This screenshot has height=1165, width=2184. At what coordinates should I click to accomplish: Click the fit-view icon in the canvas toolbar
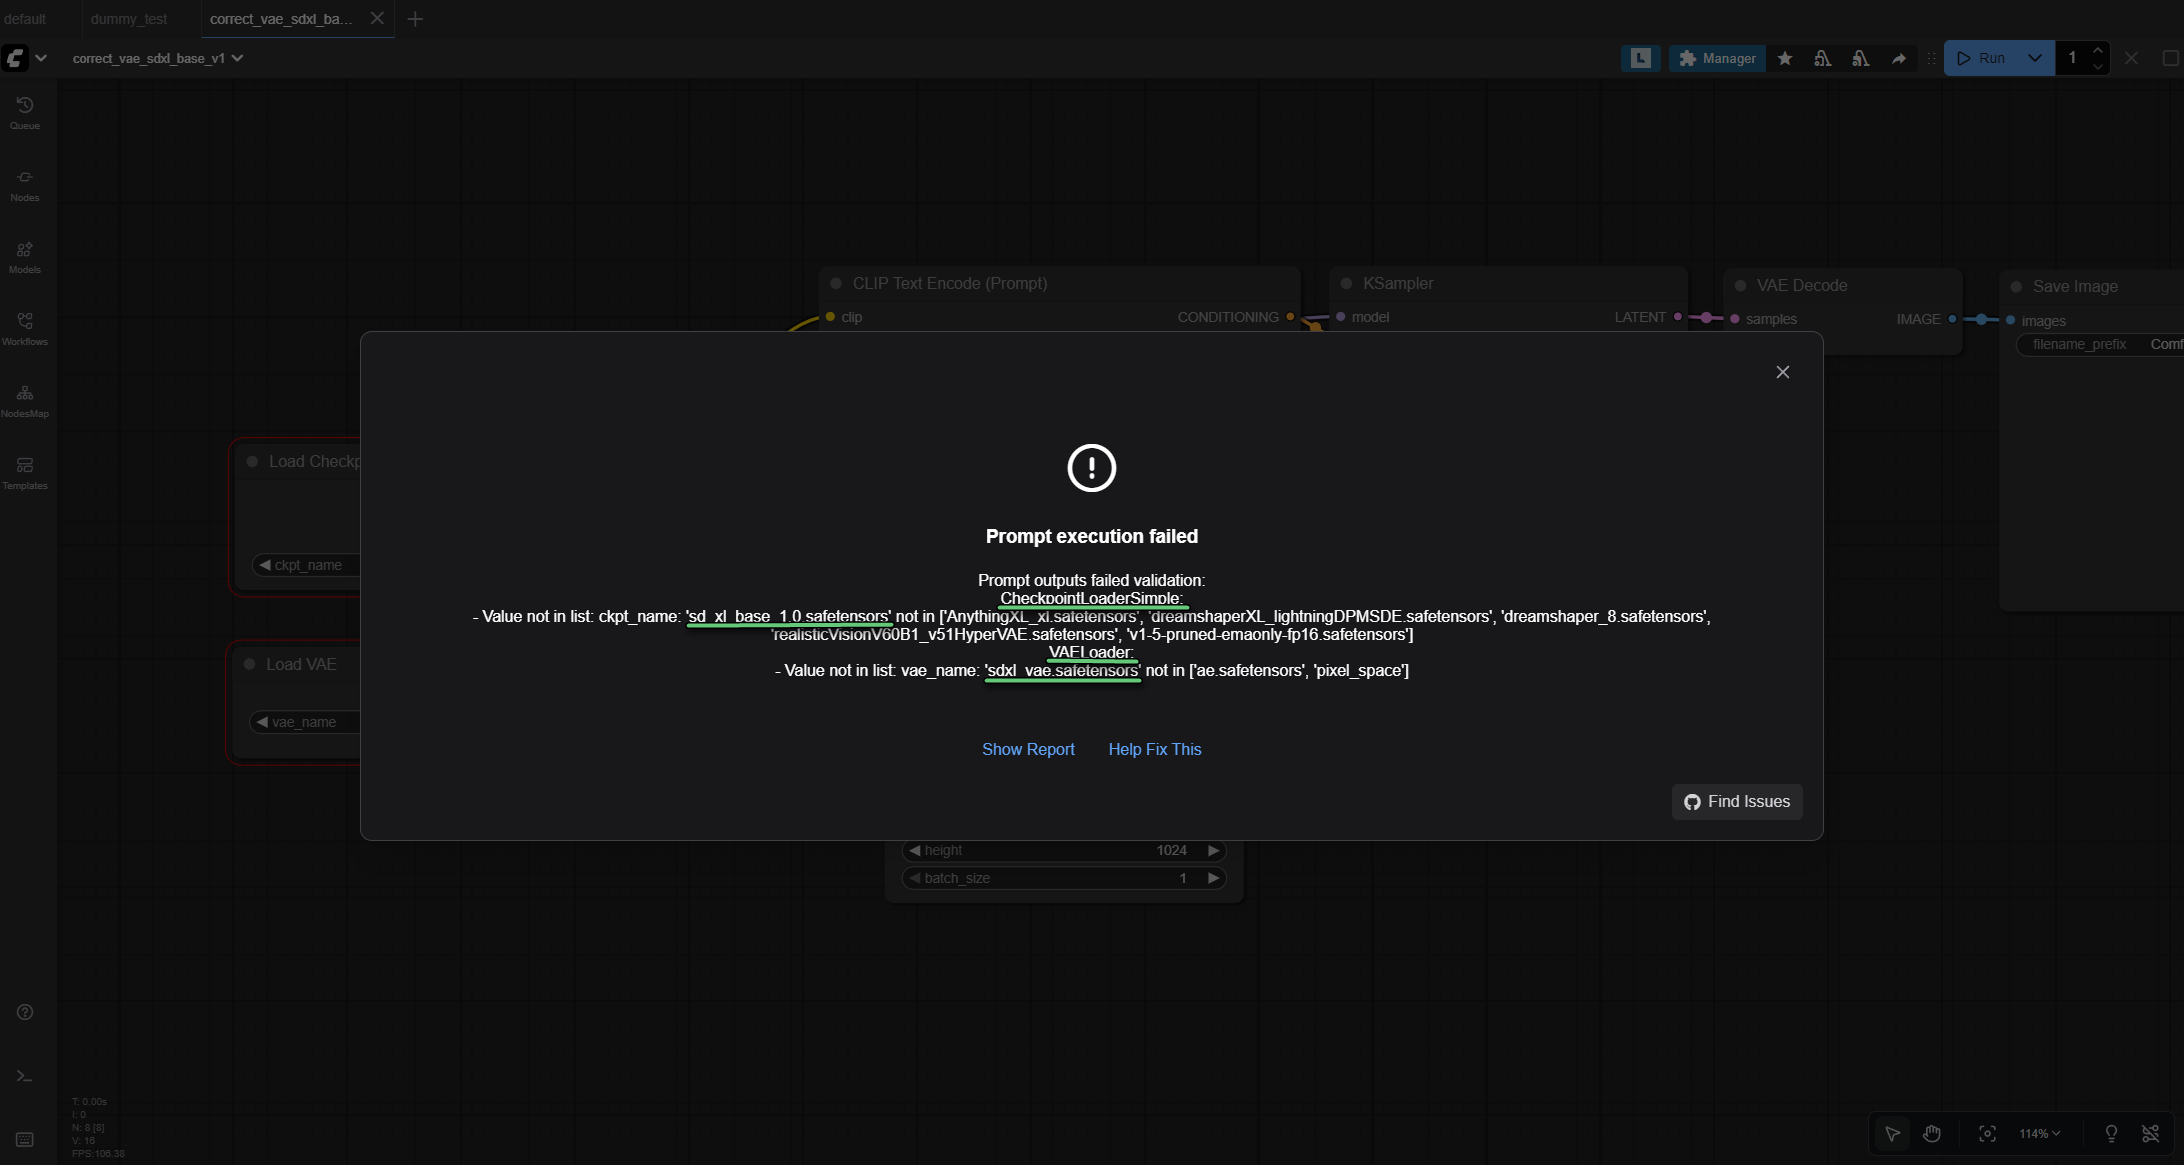point(1987,1133)
